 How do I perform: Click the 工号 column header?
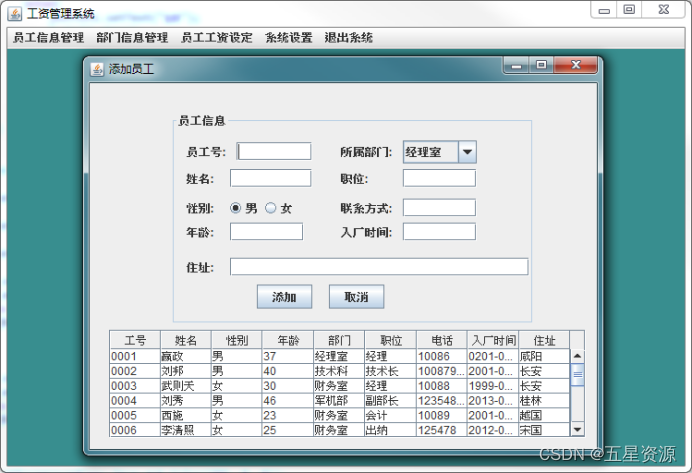click(135, 340)
